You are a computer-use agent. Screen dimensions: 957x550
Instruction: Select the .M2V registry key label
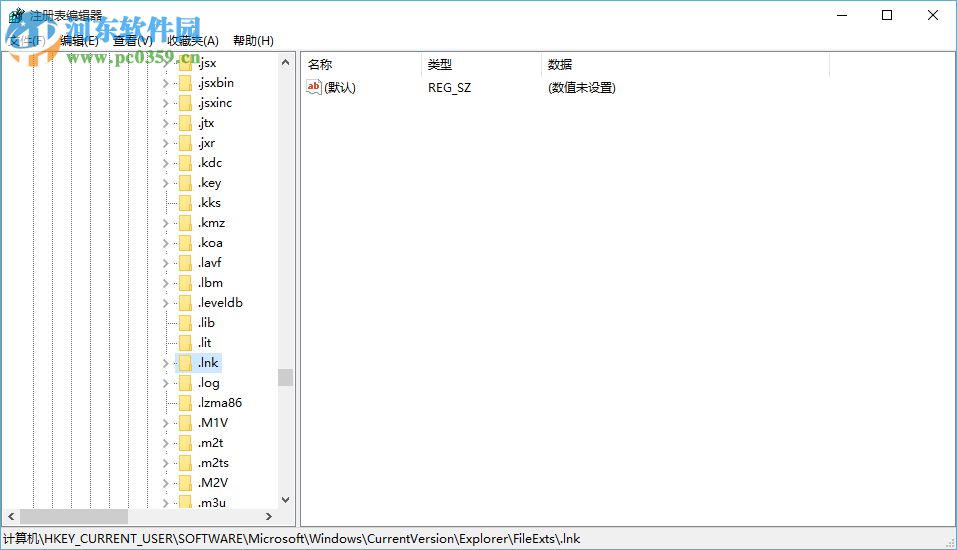[213, 483]
